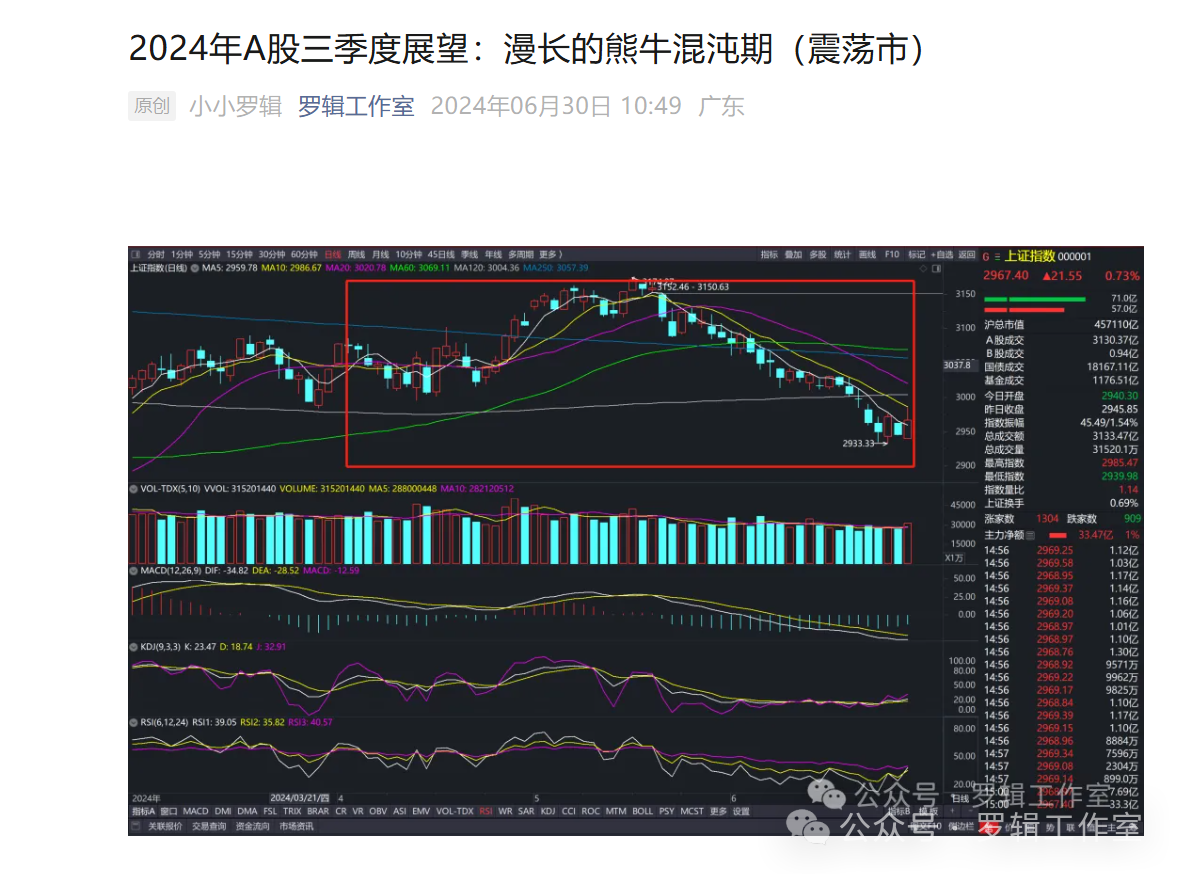Click the 标记 mark button
This screenshot has height=874, width=1180.
click(917, 255)
